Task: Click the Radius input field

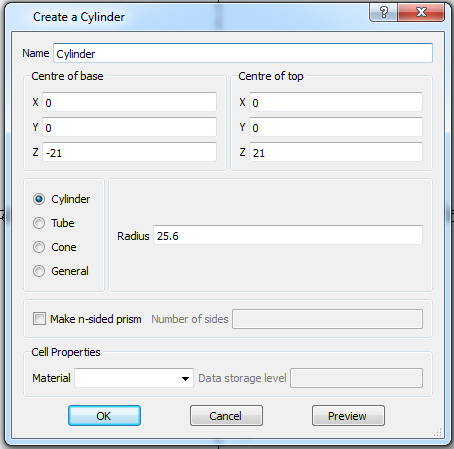Action: (x=288, y=235)
